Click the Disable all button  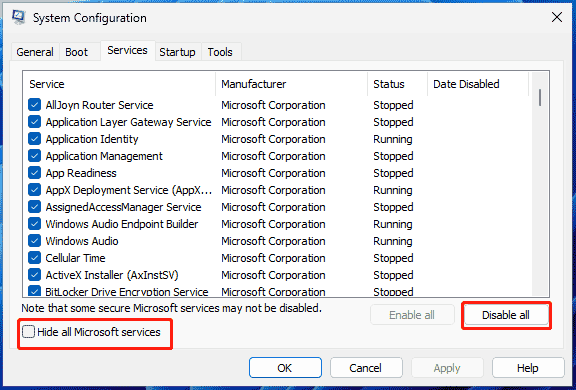pos(505,315)
